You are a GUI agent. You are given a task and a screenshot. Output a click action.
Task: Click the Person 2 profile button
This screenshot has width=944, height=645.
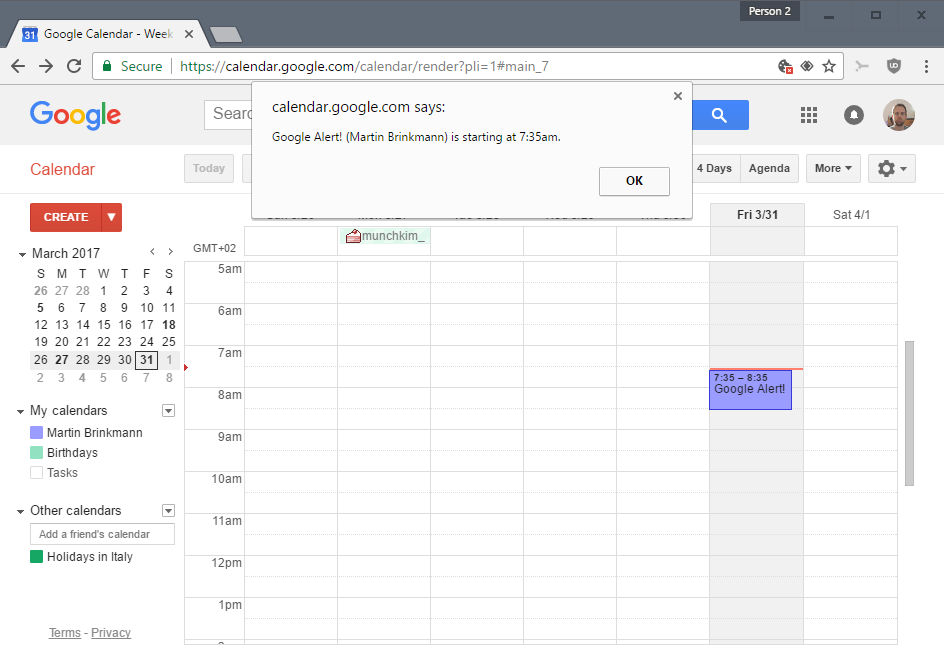(x=769, y=11)
